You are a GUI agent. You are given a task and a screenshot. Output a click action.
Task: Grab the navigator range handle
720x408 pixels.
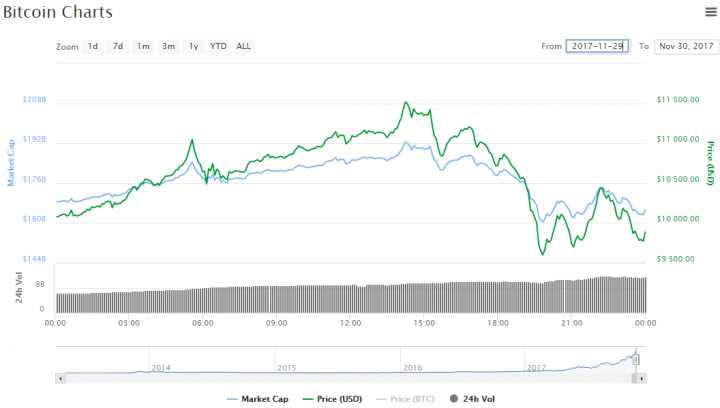636,359
